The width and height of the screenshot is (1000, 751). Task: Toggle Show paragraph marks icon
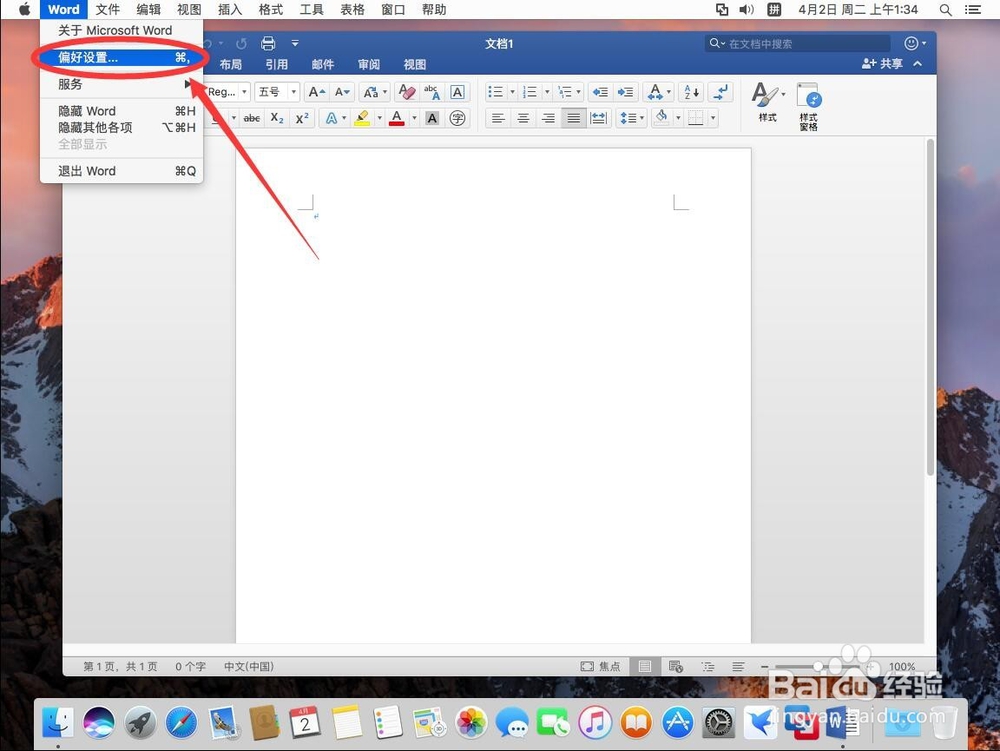pos(721,92)
